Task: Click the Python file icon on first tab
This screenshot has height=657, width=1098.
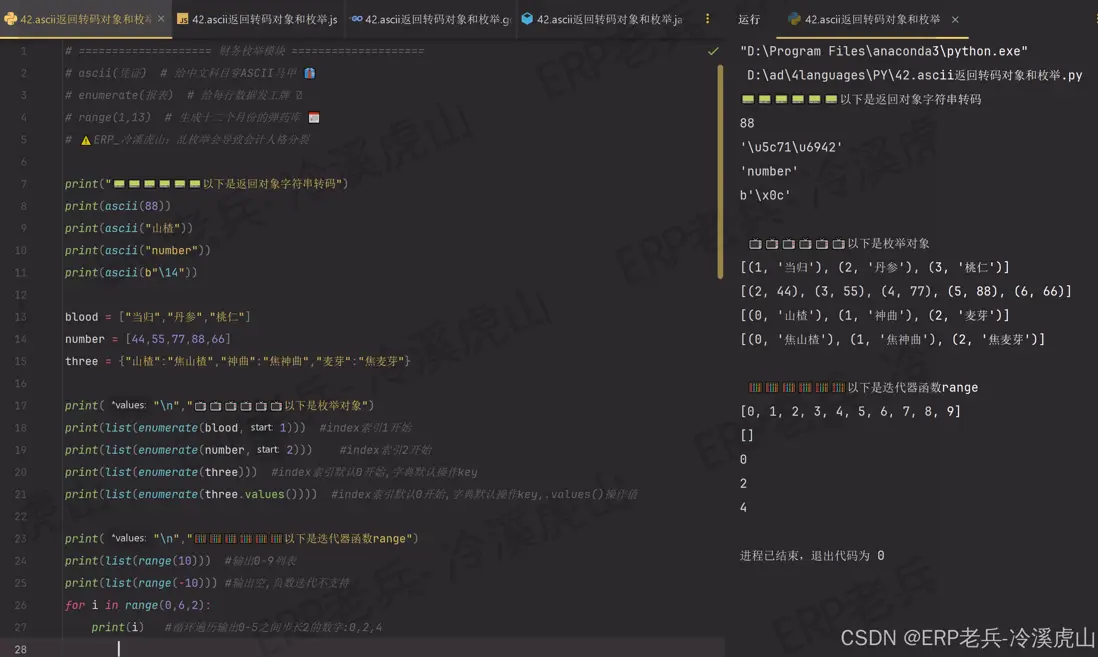Action: point(10,19)
